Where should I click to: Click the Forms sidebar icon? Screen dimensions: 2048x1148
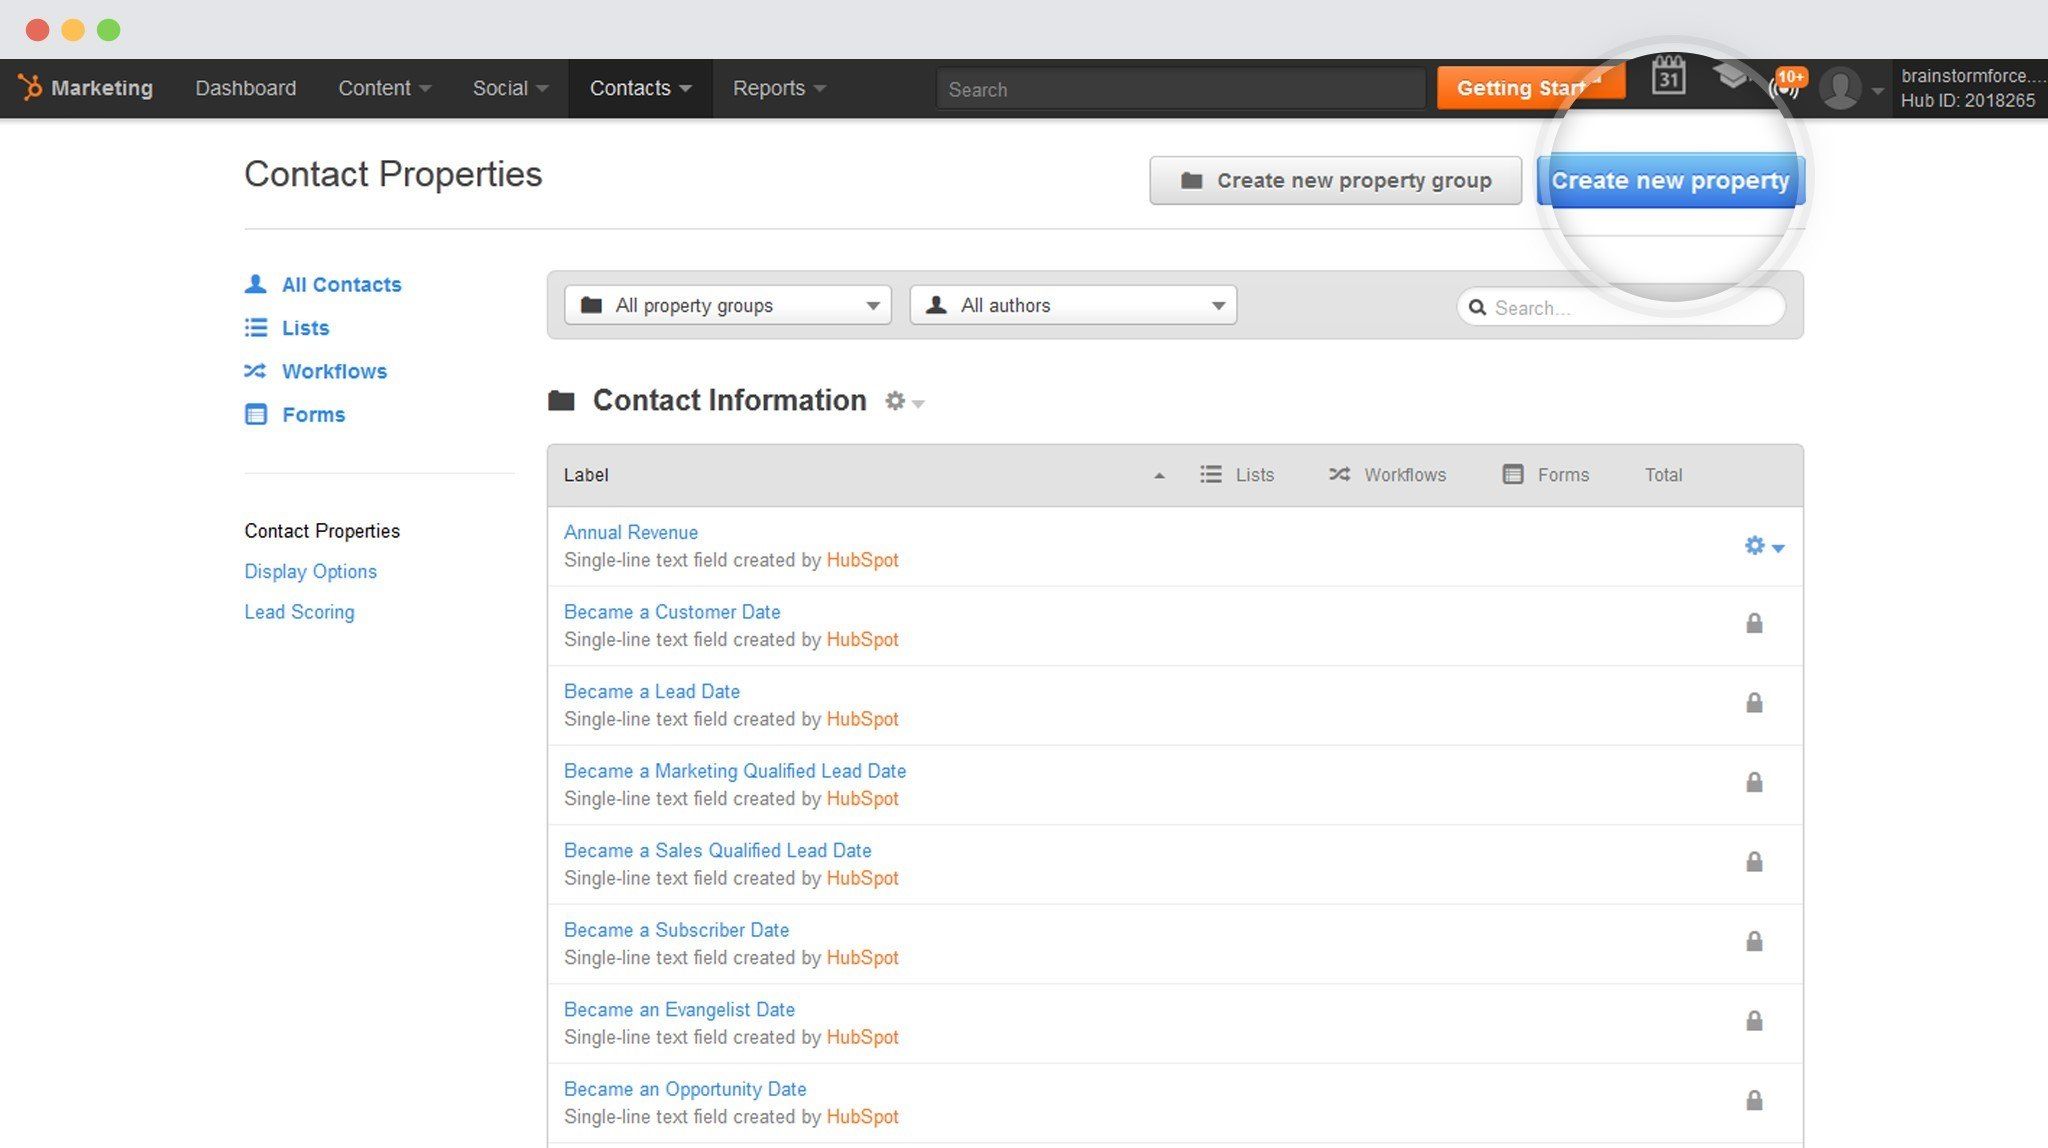[256, 414]
